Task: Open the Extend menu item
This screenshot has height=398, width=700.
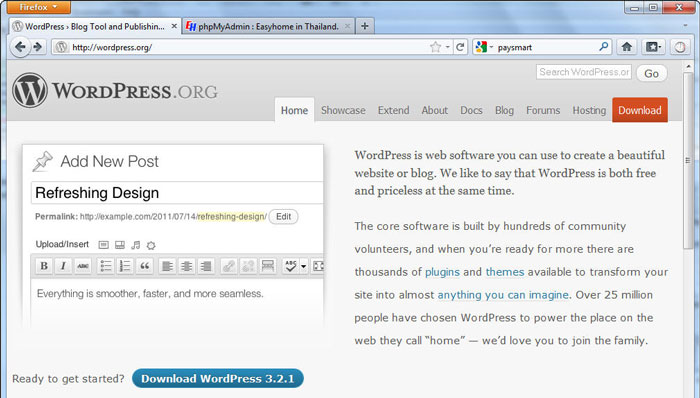Action: [393, 110]
